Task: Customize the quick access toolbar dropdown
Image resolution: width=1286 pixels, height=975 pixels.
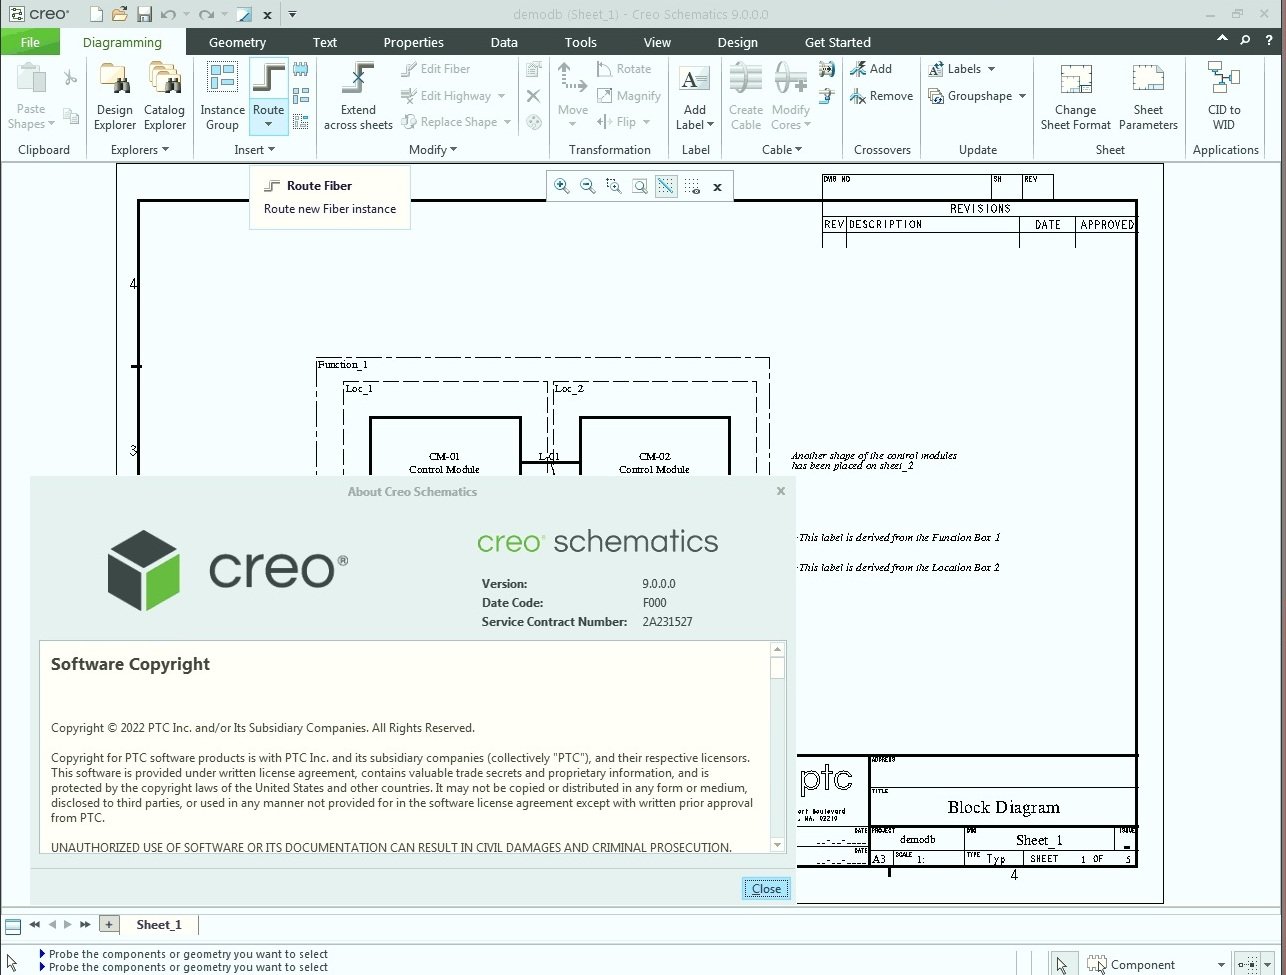Action: pyautogui.click(x=292, y=14)
